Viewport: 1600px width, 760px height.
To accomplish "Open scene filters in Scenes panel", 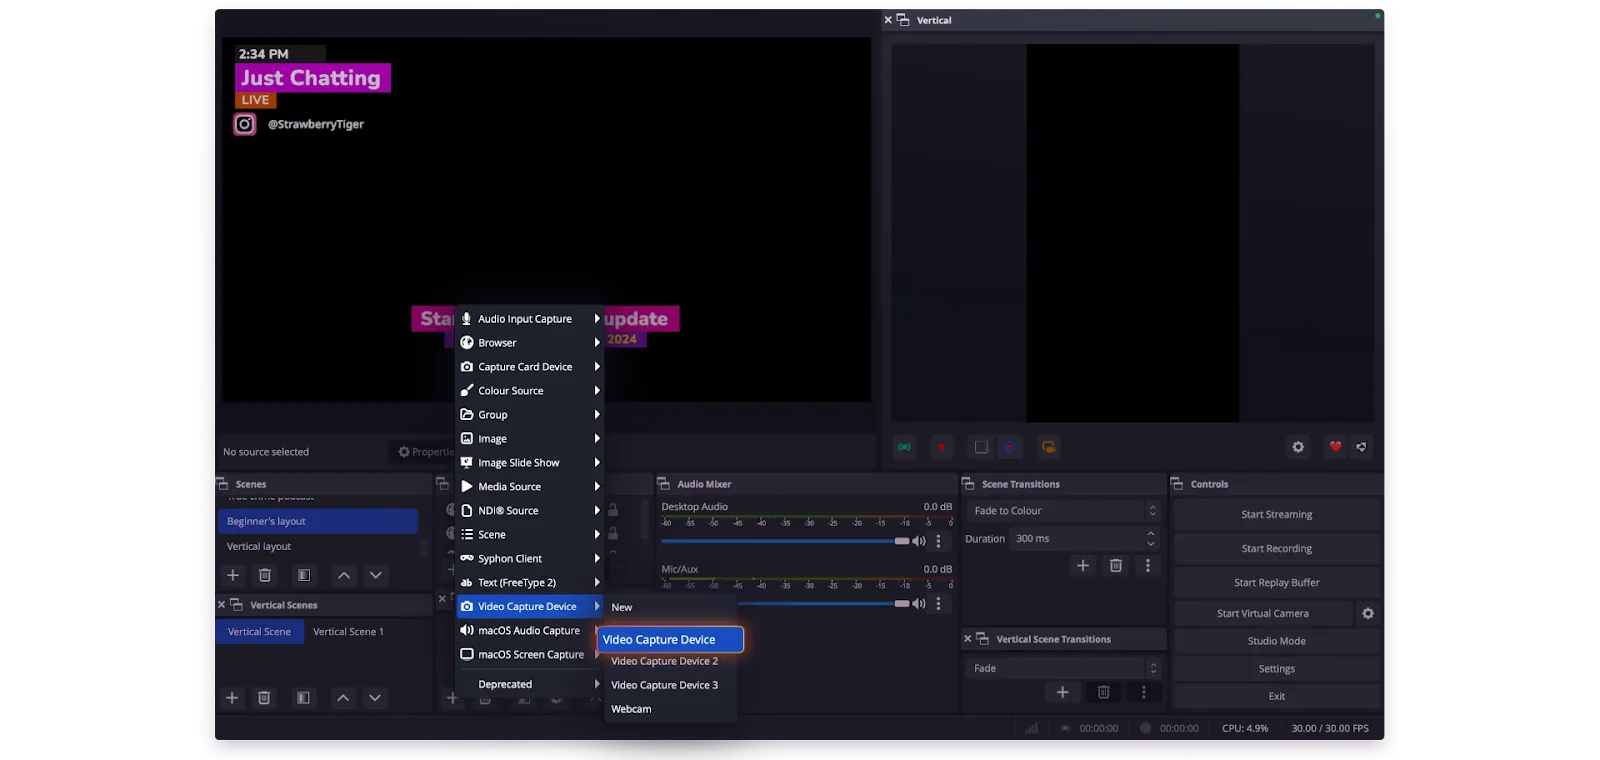I will (x=304, y=575).
